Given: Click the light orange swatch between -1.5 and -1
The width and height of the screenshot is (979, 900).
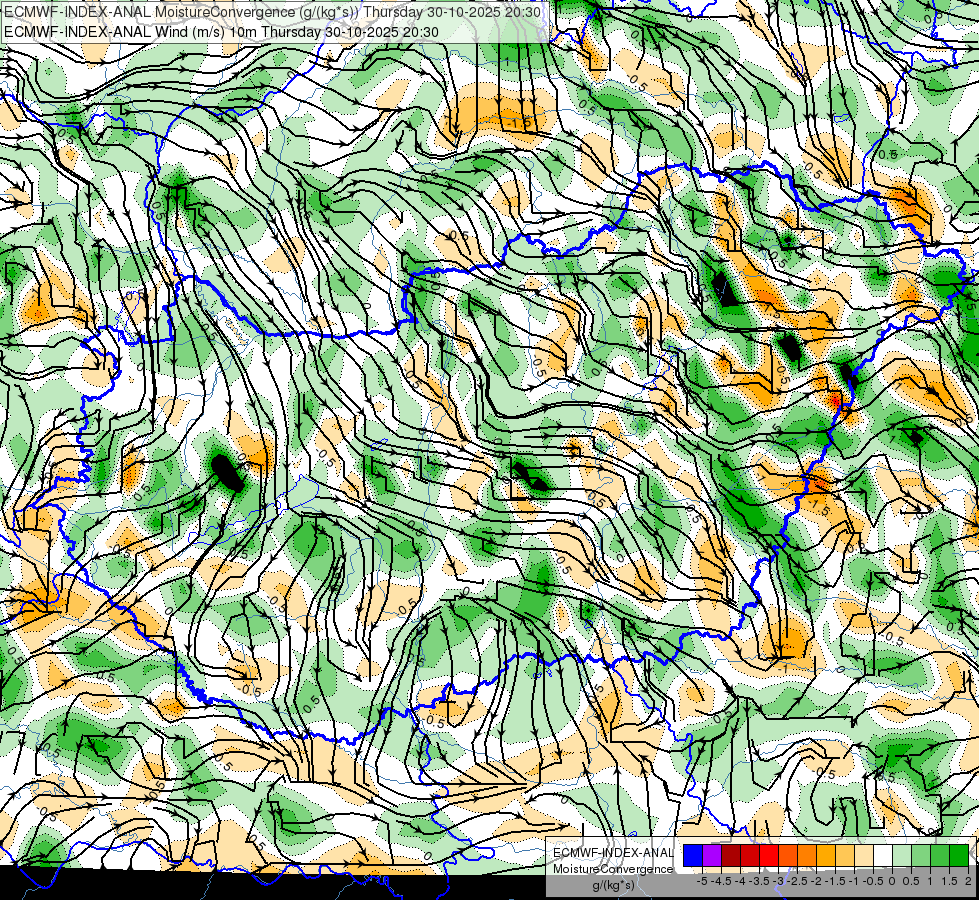Looking at the screenshot, I should (845, 856).
